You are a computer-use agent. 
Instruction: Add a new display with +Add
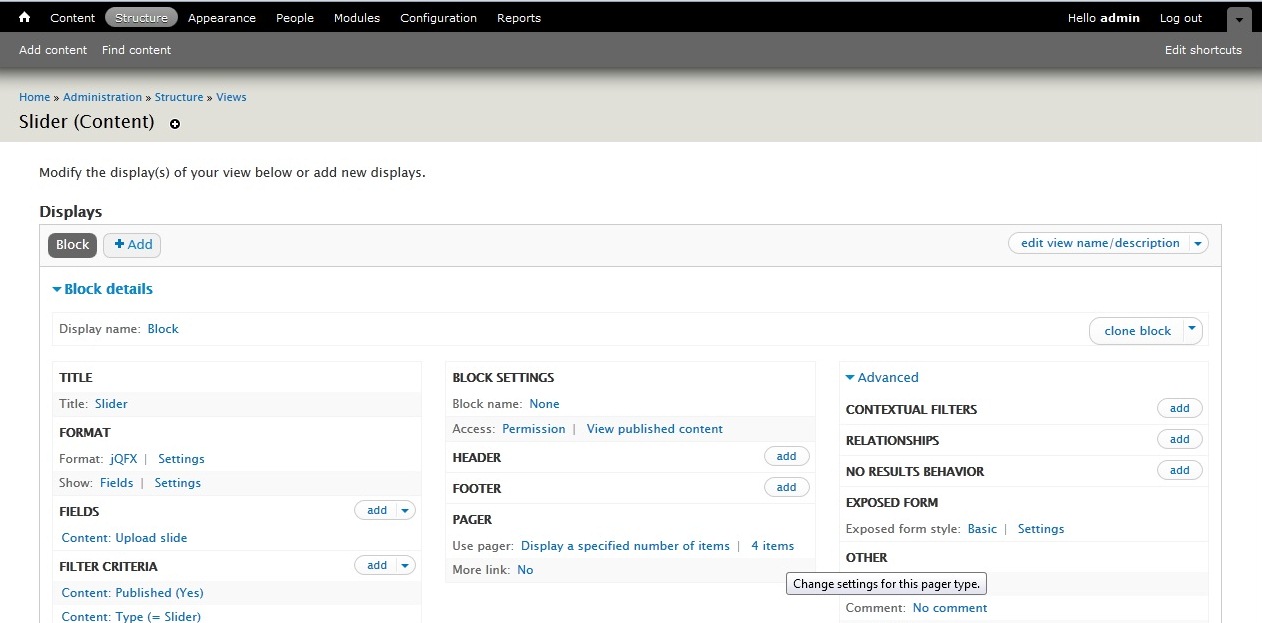point(132,245)
